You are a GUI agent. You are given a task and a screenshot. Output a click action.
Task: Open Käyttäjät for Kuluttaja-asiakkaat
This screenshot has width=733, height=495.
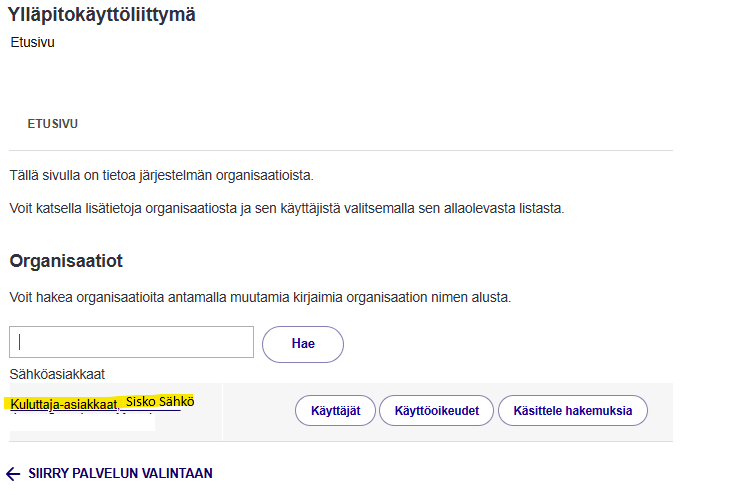pyautogui.click(x=335, y=410)
